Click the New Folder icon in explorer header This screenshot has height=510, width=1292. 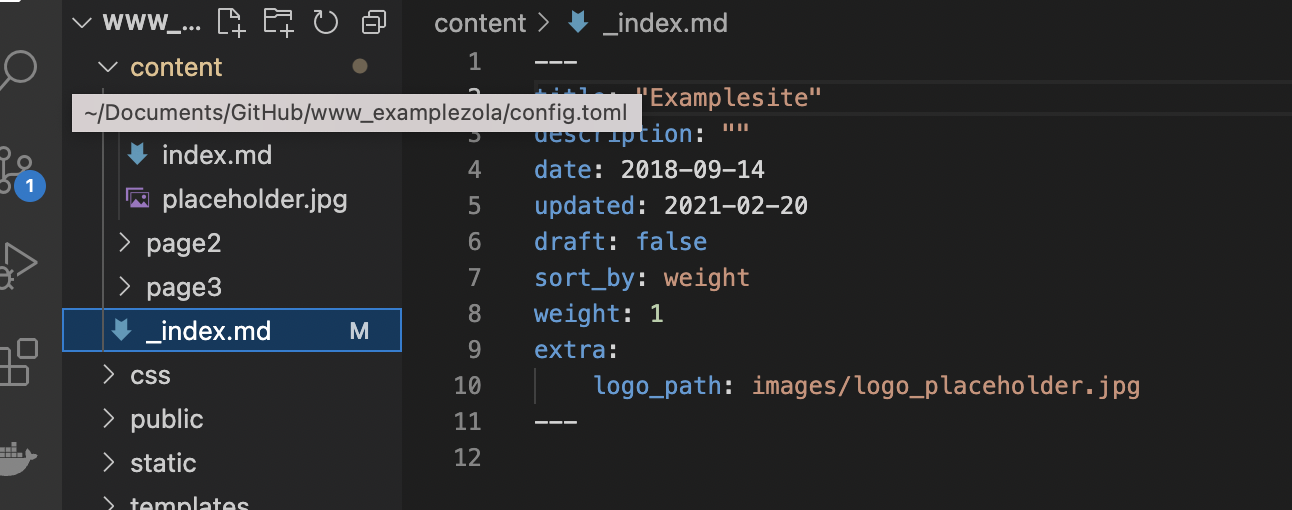[x=278, y=22]
